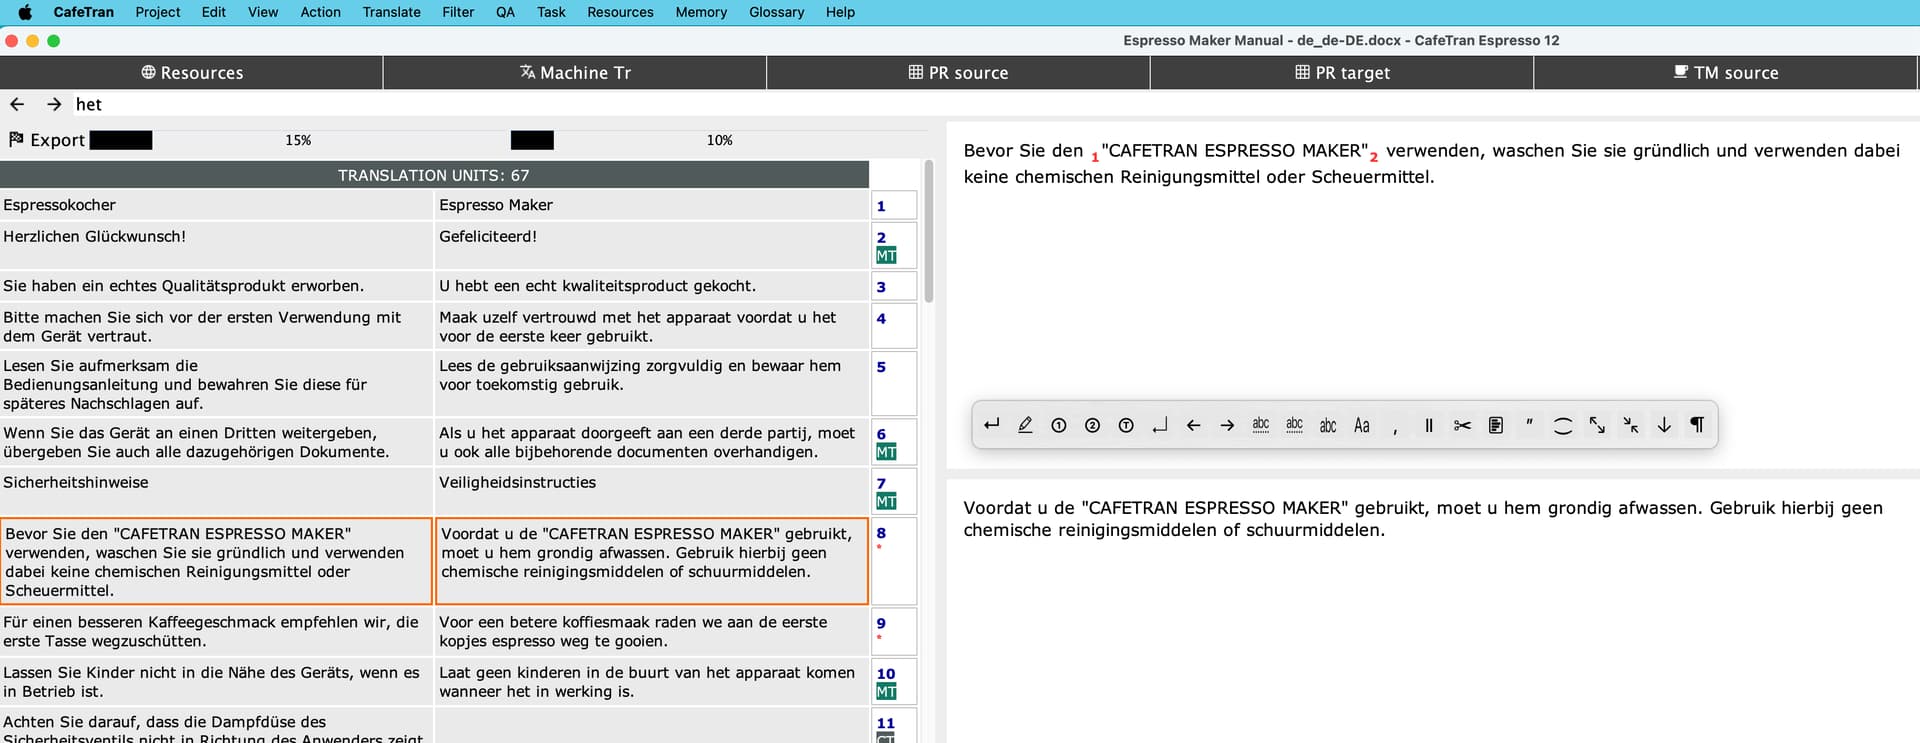Click the join curved-lines icon
The width and height of the screenshot is (1920, 743).
[1563, 425]
